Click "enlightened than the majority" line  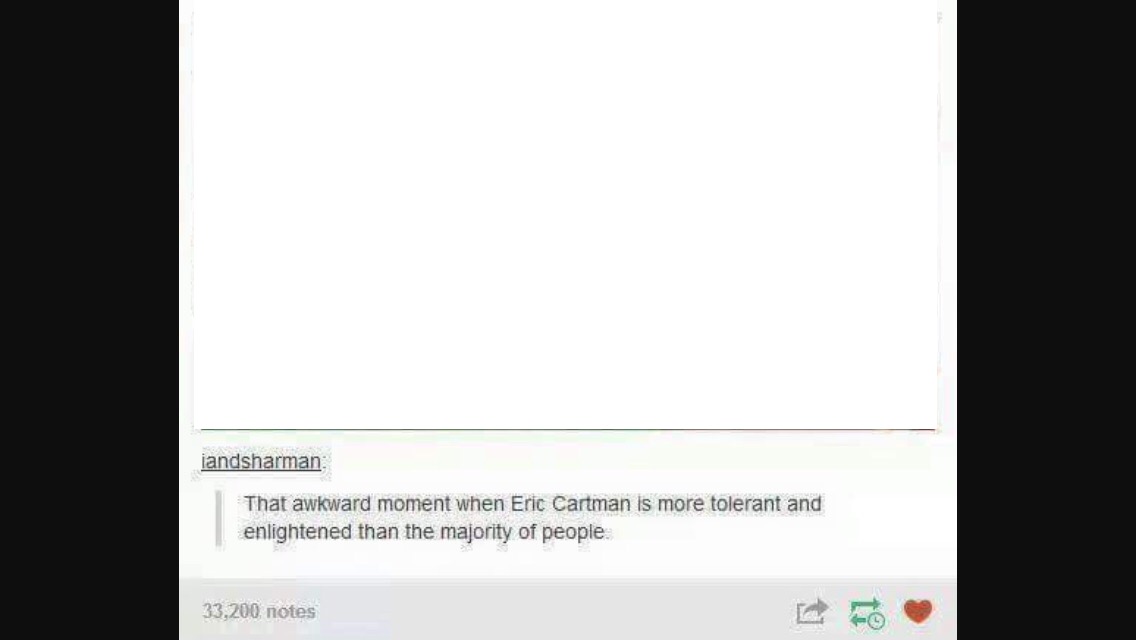(x=377, y=532)
